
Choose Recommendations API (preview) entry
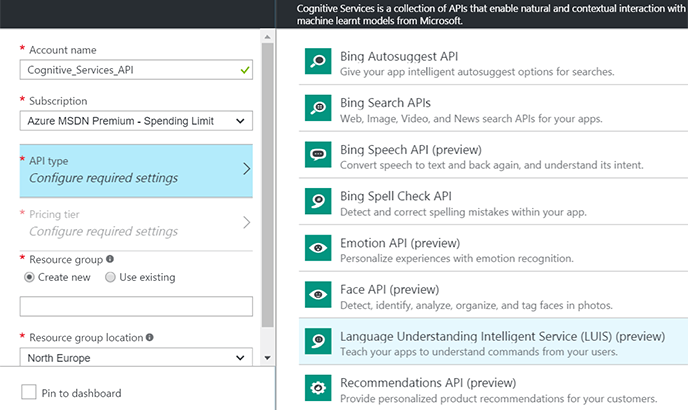coord(493,388)
